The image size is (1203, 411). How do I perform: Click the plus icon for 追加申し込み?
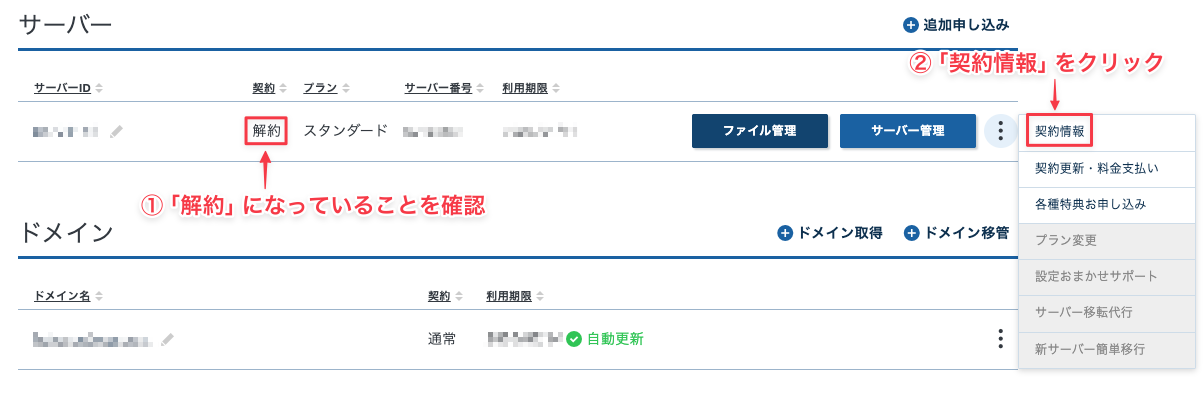click(910, 24)
